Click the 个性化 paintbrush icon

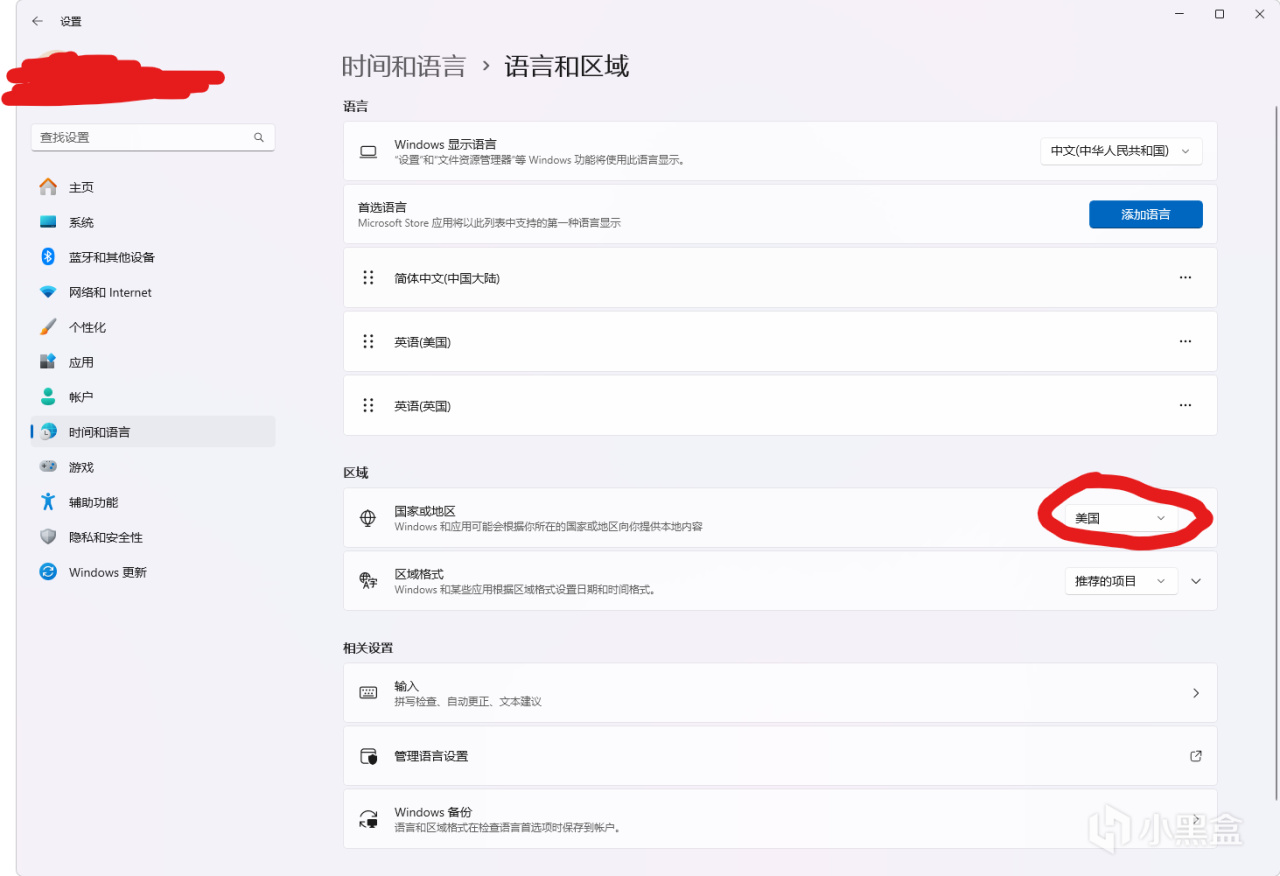pyautogui.click(x=48, y=327)
